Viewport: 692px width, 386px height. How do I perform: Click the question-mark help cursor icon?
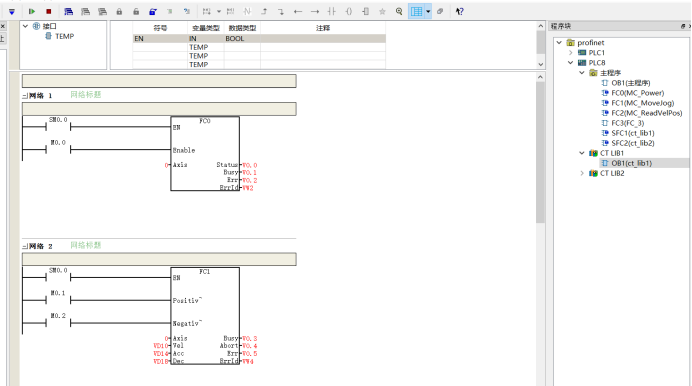459,11
